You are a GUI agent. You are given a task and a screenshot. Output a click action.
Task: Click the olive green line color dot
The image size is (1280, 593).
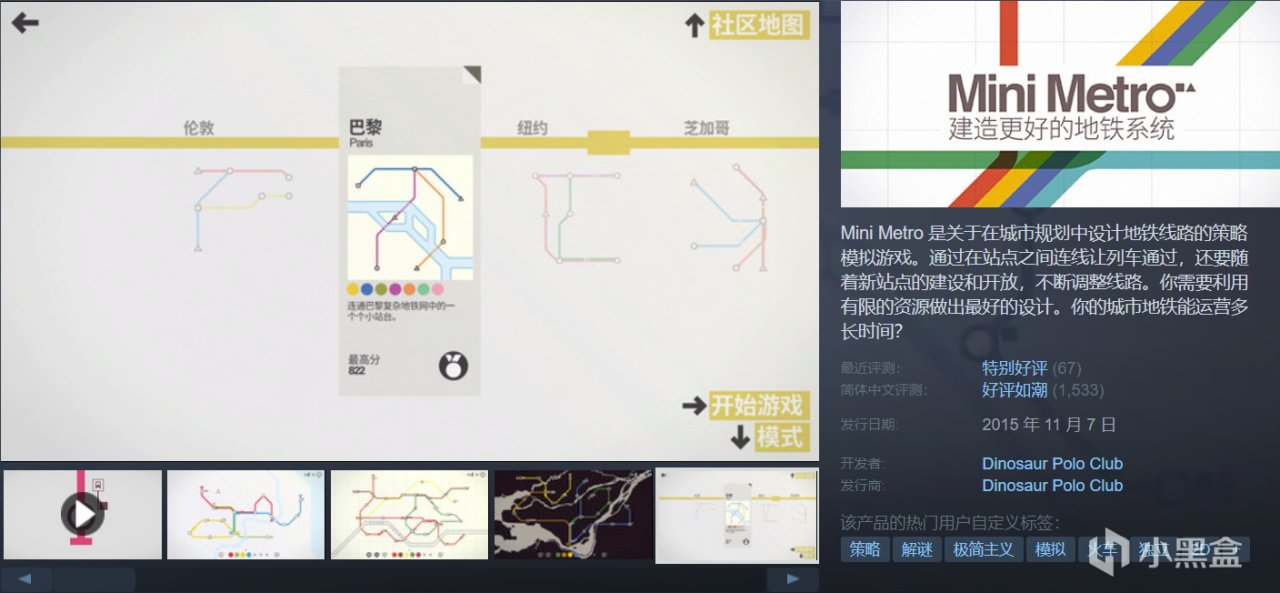382,290
